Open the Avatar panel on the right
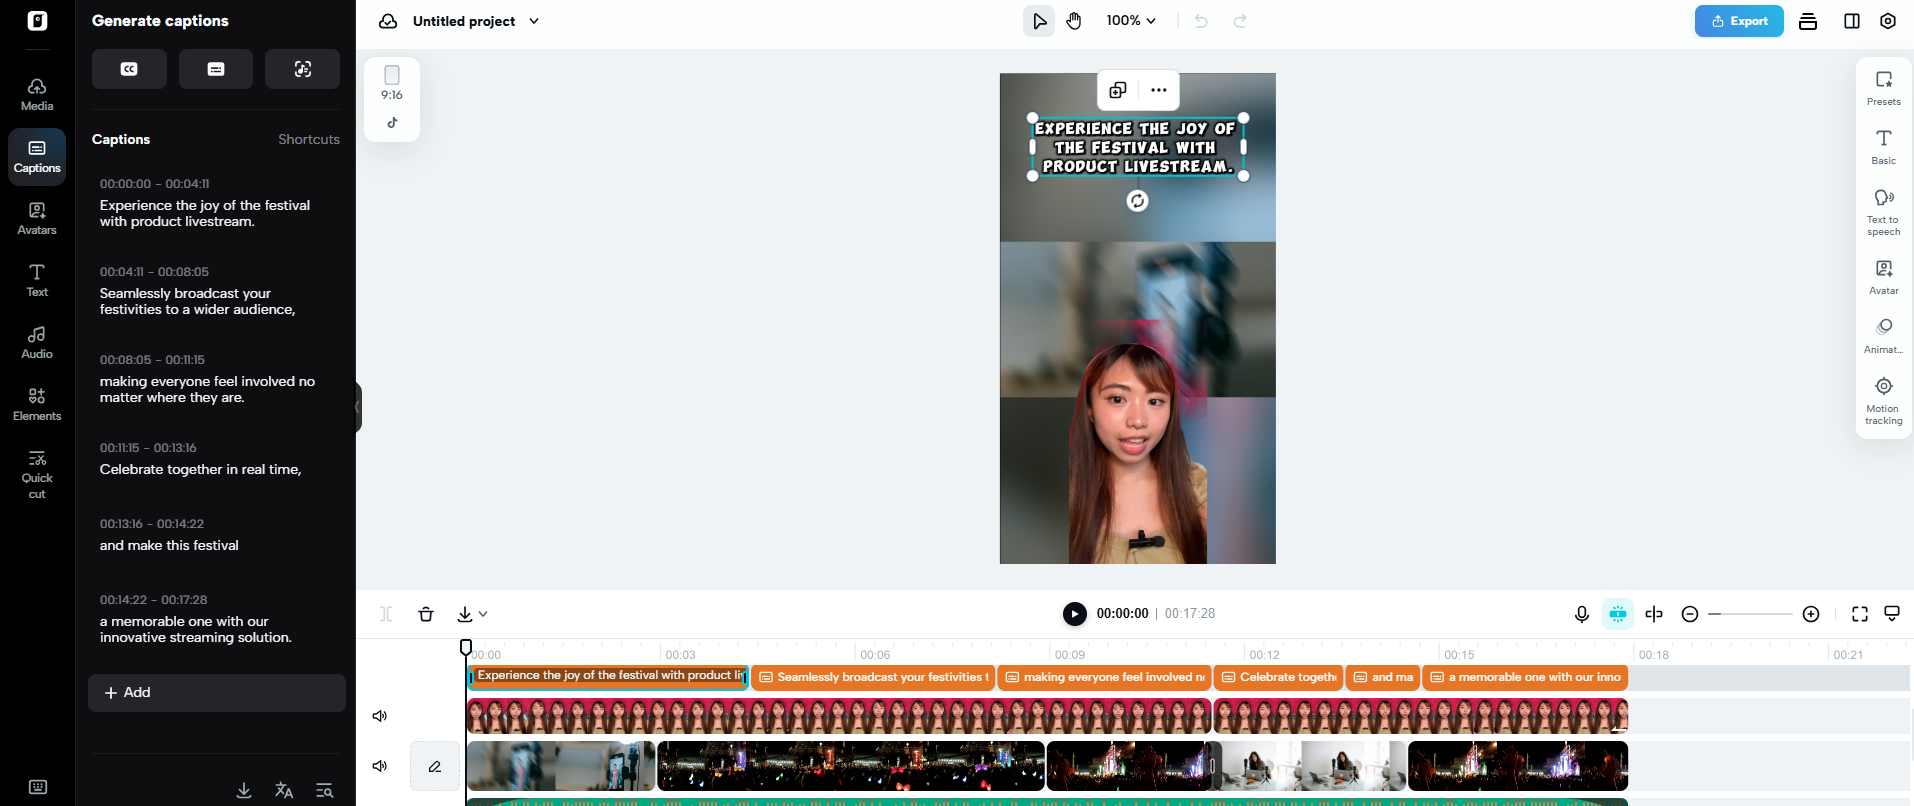 pos(1884,276)
